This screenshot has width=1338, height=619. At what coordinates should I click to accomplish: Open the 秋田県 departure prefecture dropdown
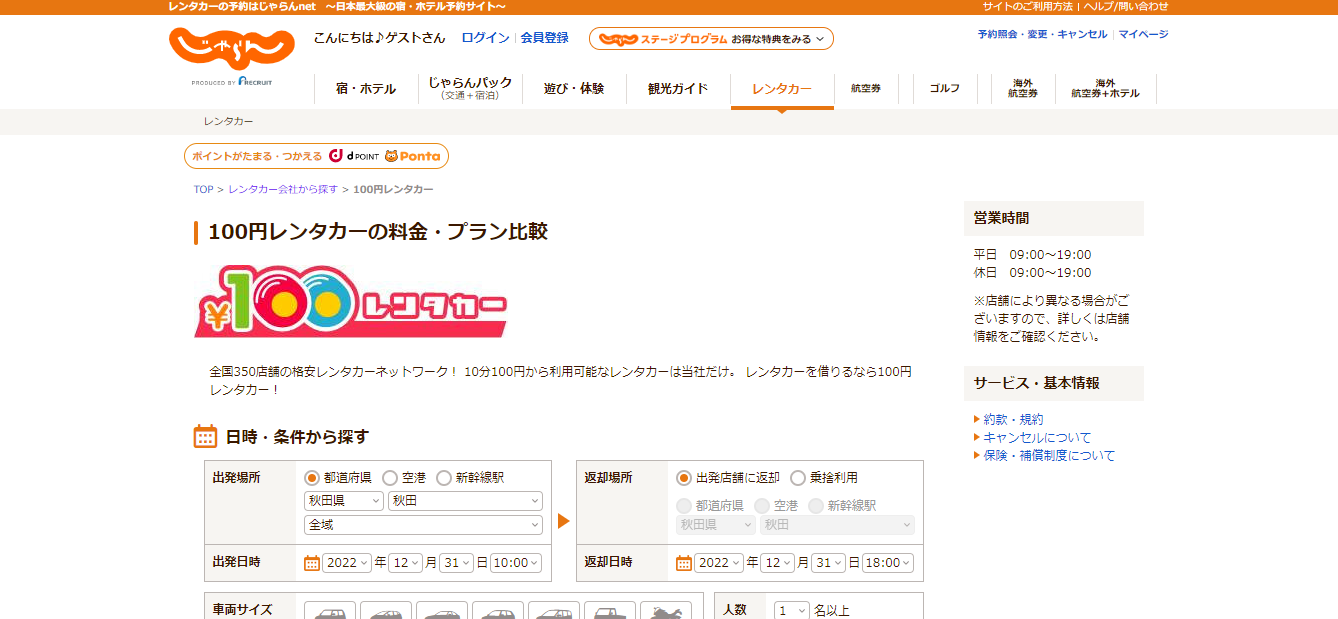pyautogui.click(x=343, y=501)
